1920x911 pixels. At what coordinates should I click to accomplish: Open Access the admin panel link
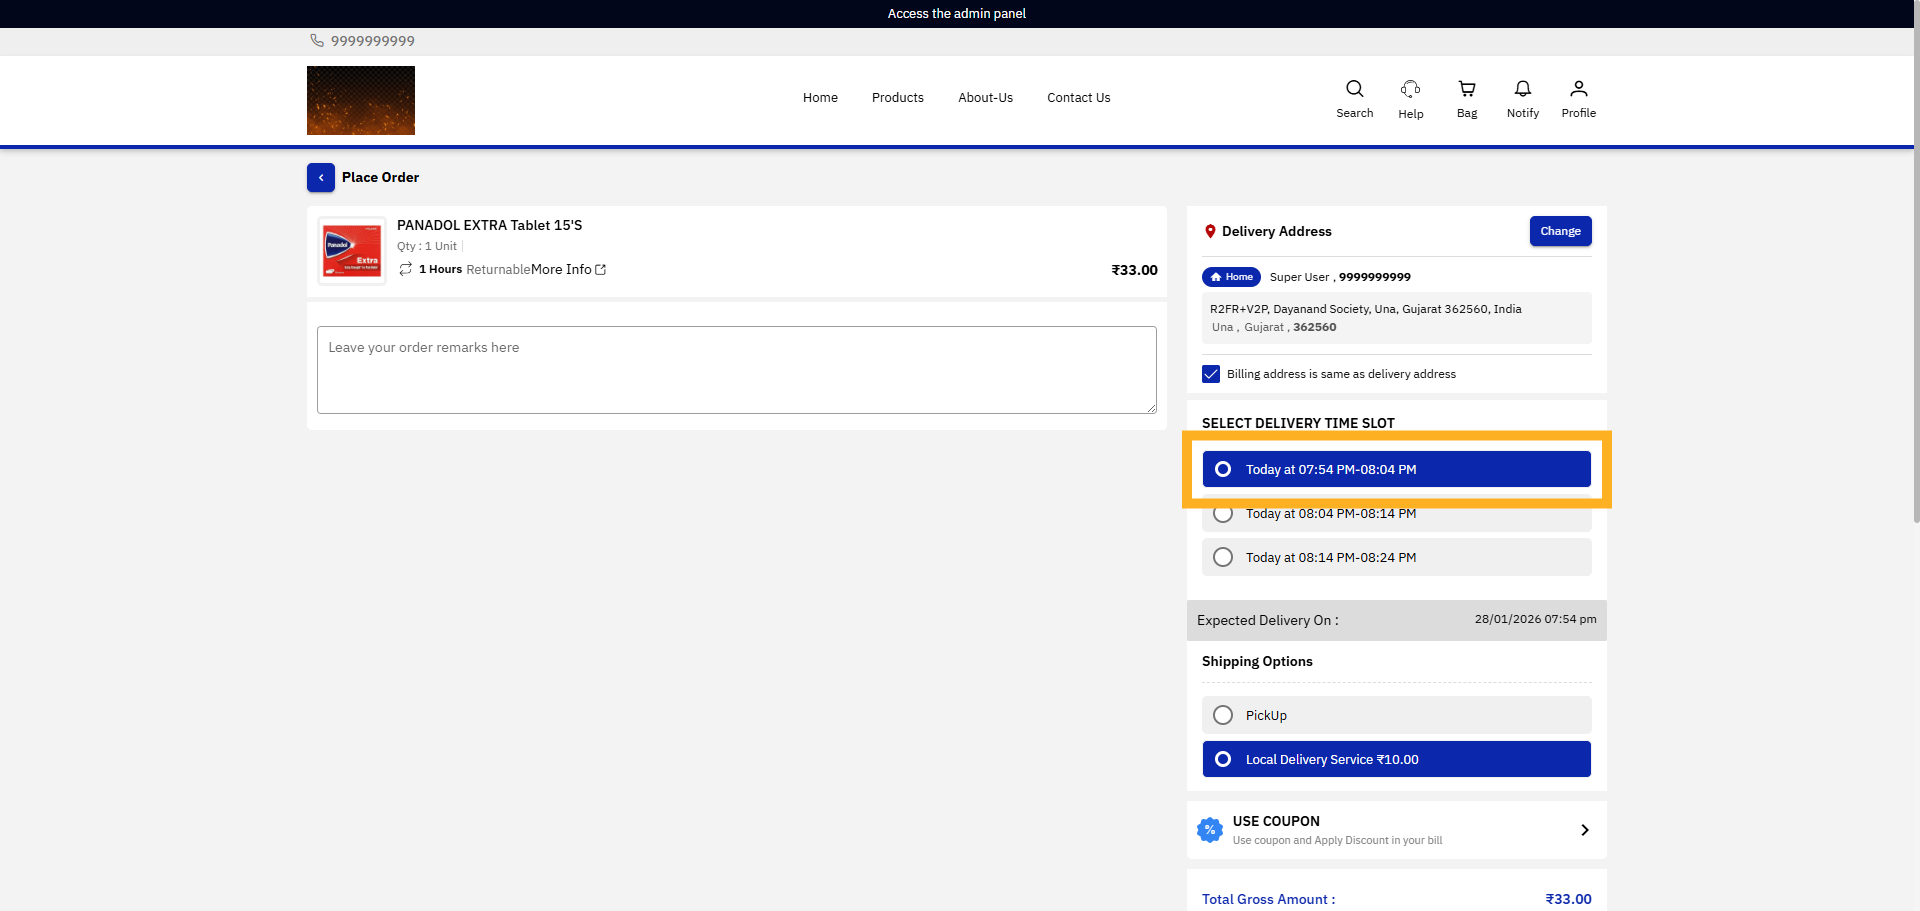956,13
